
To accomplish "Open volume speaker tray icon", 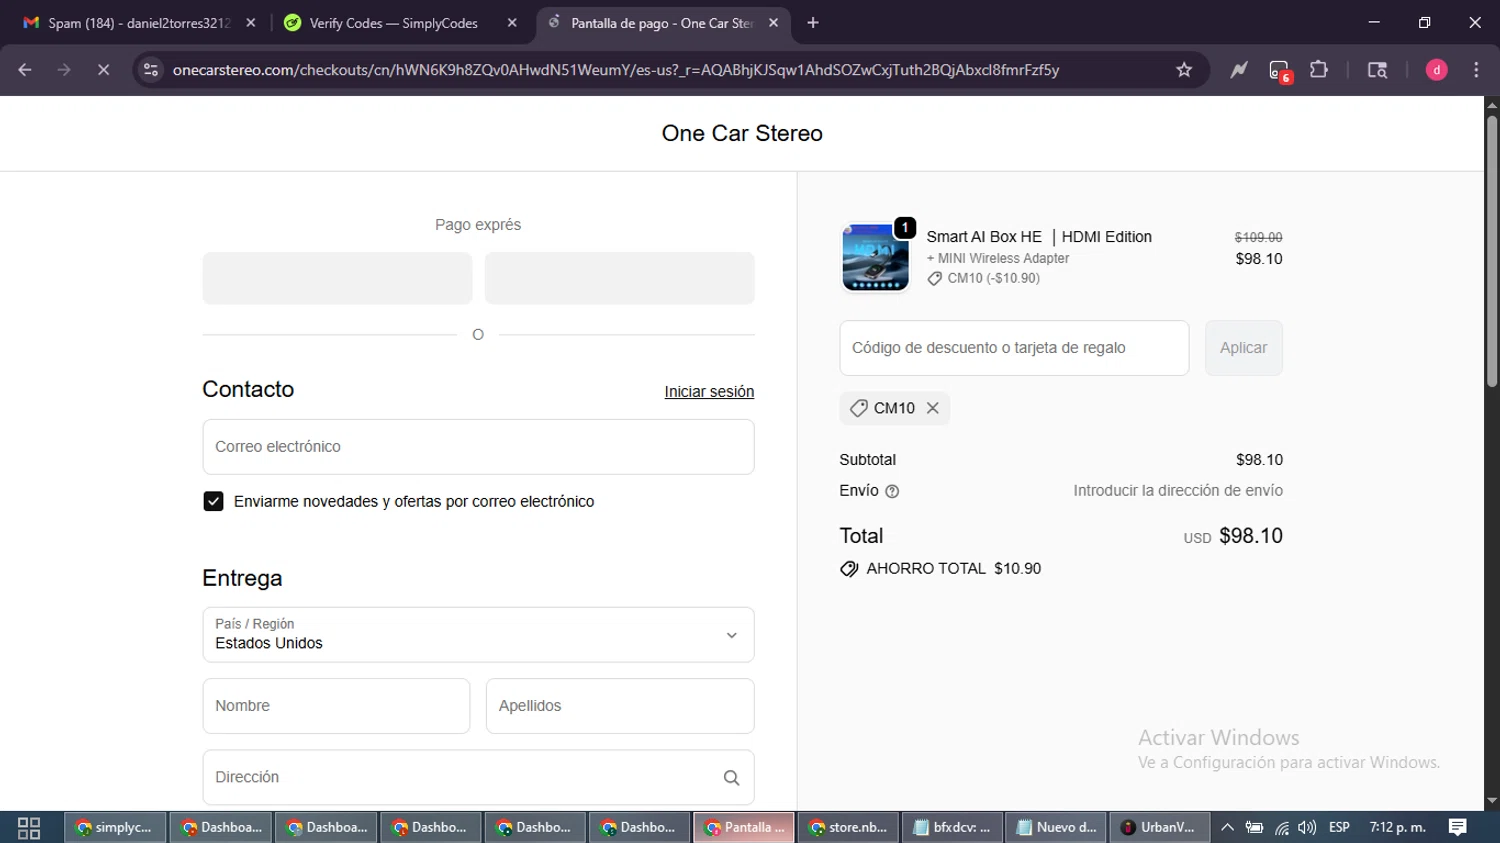I will pyautogui.click(x=1307, y=828).
